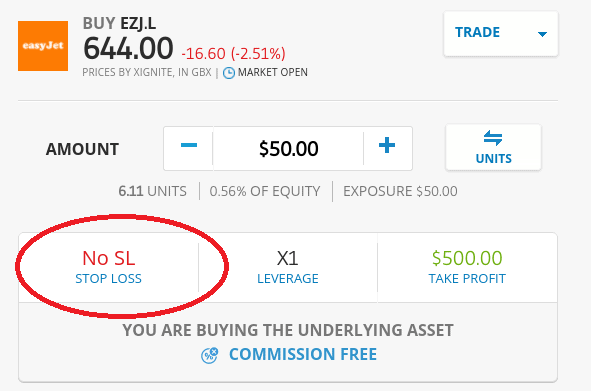The image size is (591, 391).
Task: Click the $50.00 amount input field
Action: (288, 149)
